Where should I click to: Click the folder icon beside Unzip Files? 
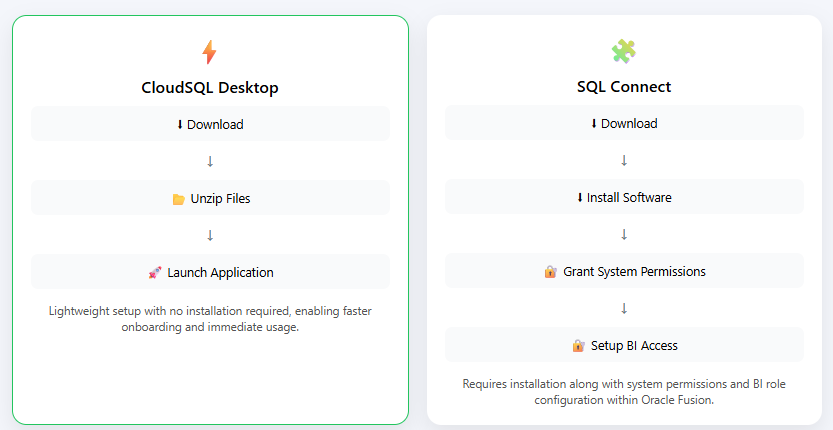(x=178, y=199)
